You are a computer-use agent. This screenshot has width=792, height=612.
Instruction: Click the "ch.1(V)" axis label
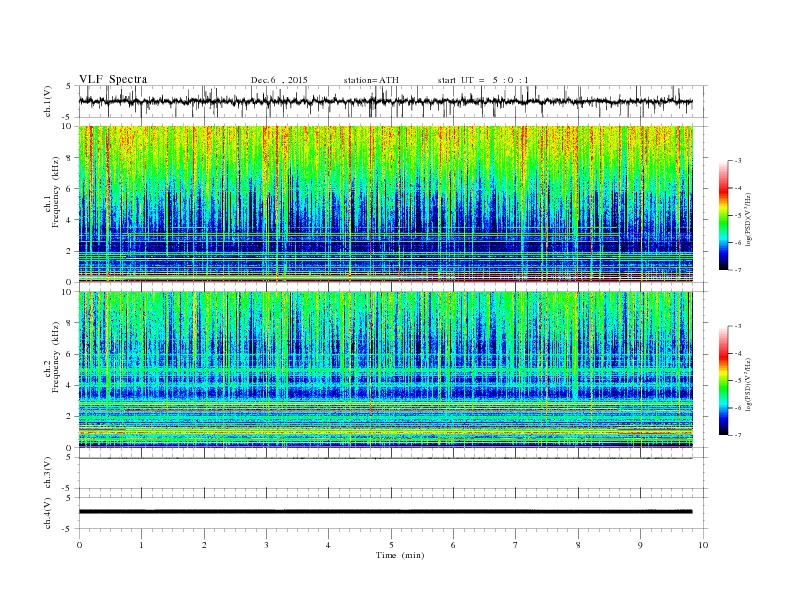coord(48,101)
